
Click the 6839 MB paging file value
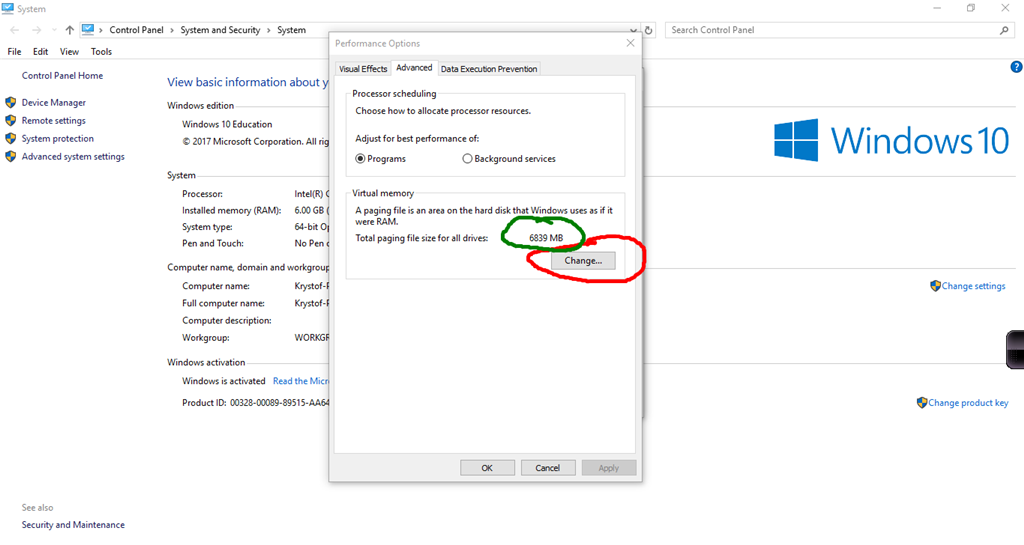coord(546,238)
